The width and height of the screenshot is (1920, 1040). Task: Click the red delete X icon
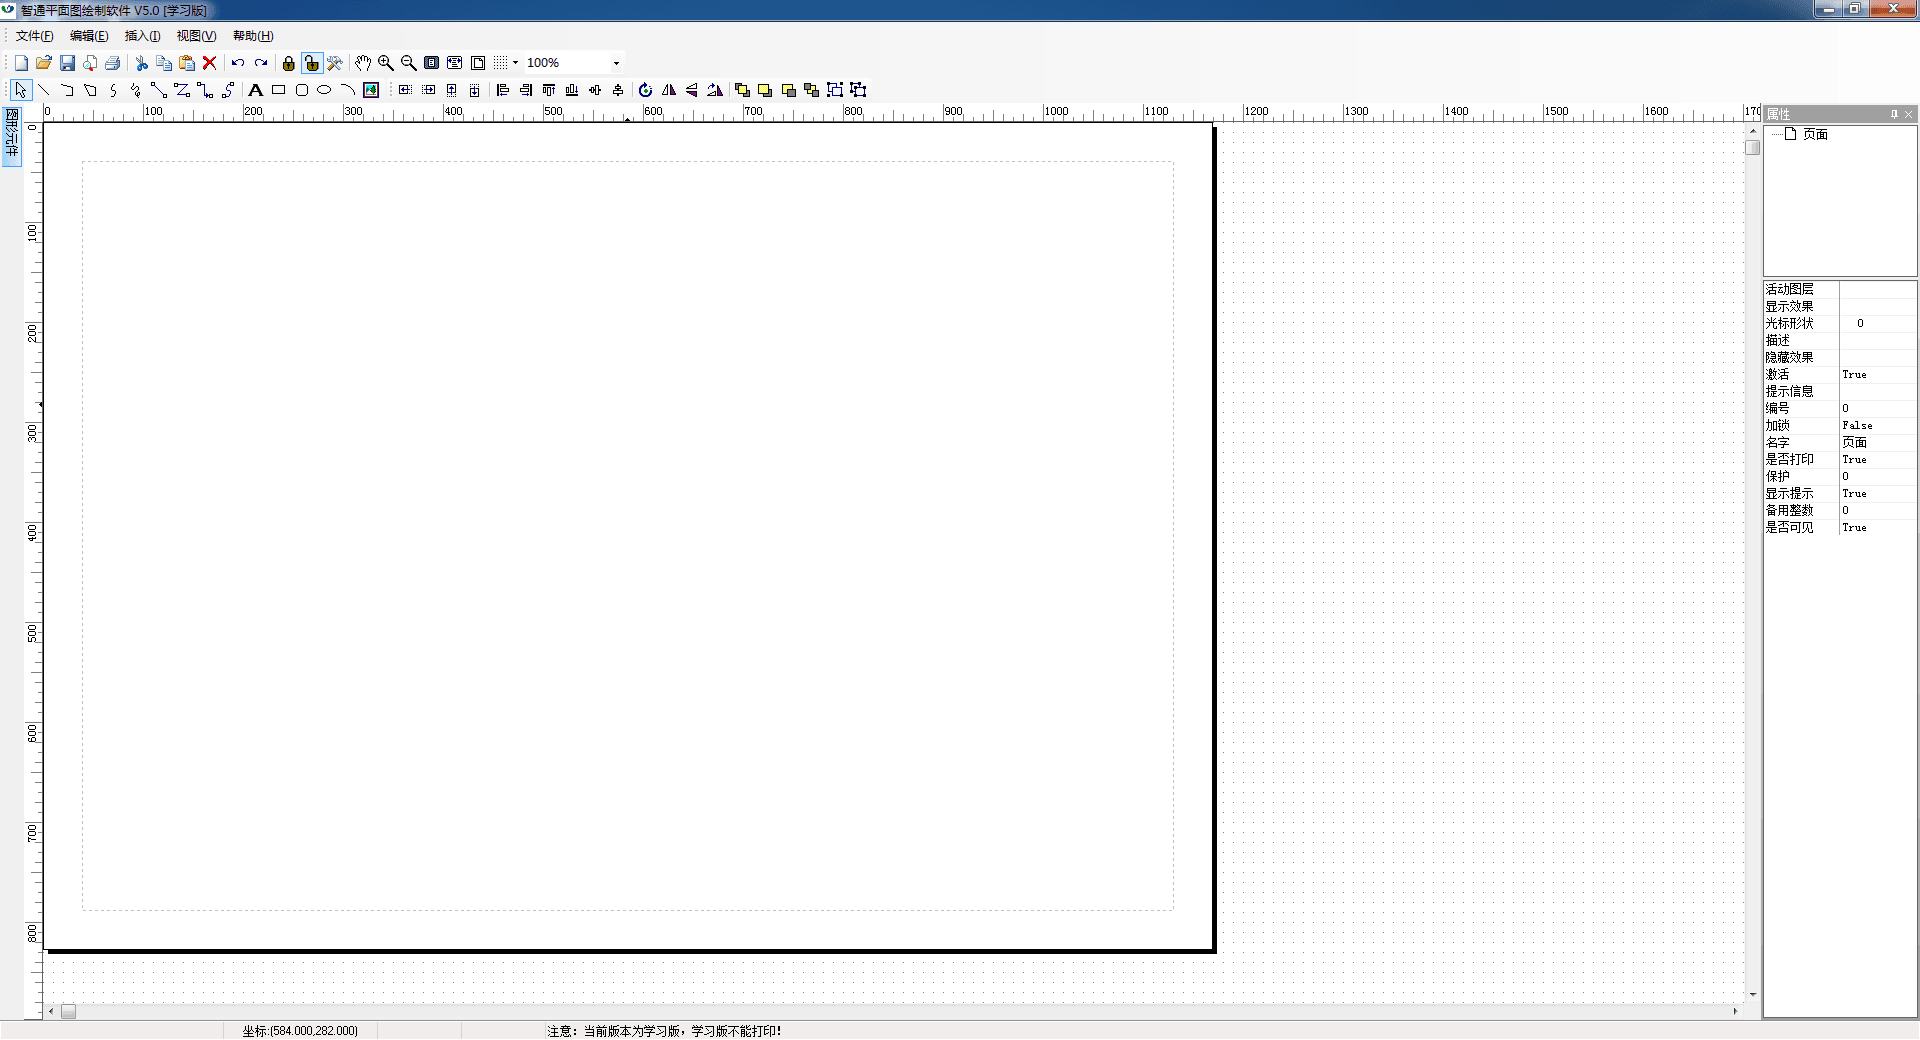(x=210, y=63)
